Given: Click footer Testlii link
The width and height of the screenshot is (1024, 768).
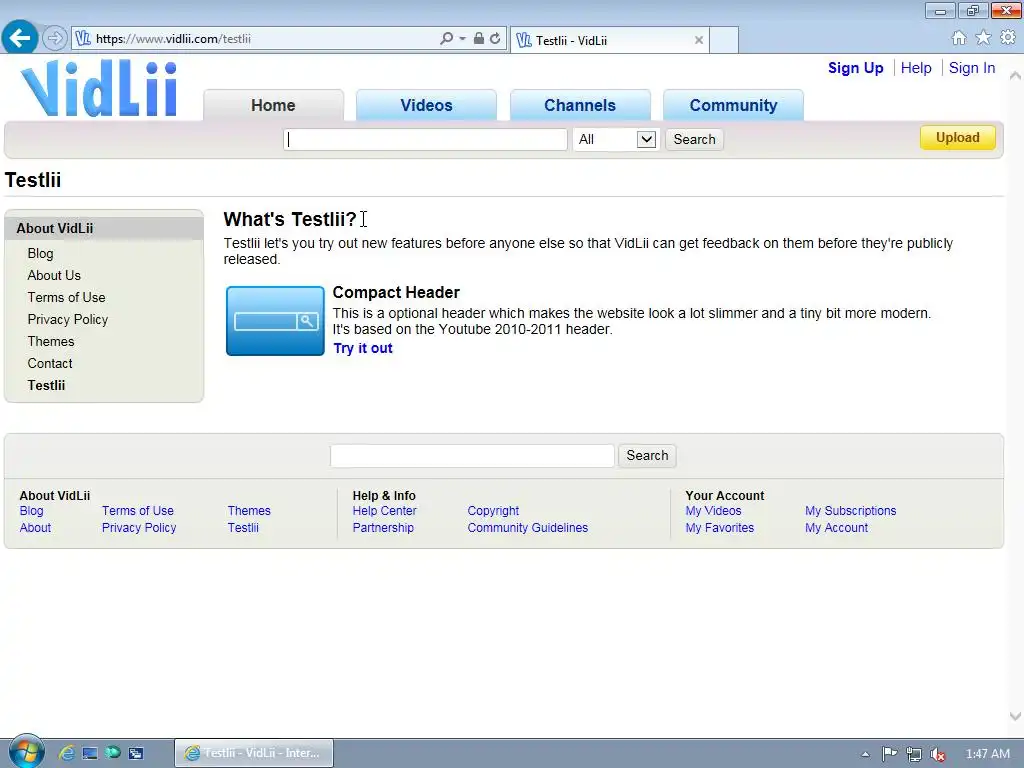Looking at the screenshot, I should tap(243, 528).
